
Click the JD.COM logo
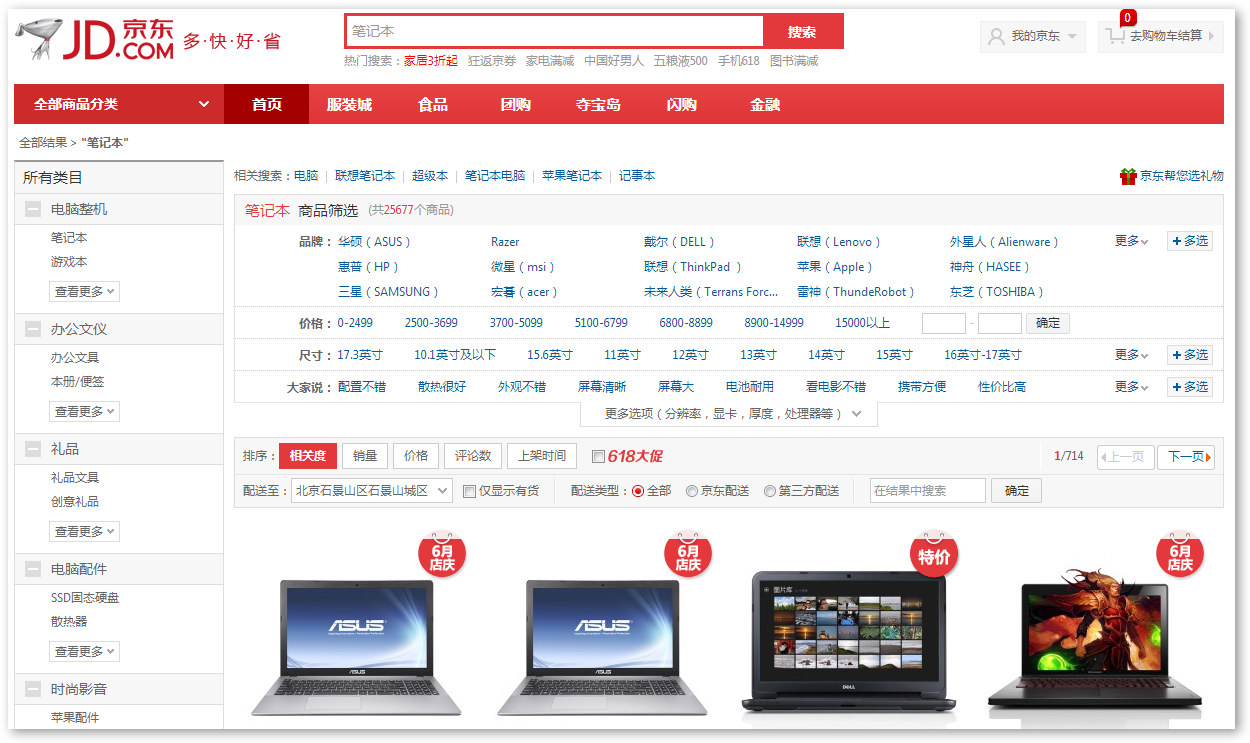pyautogui.click(x=95, y=38)
